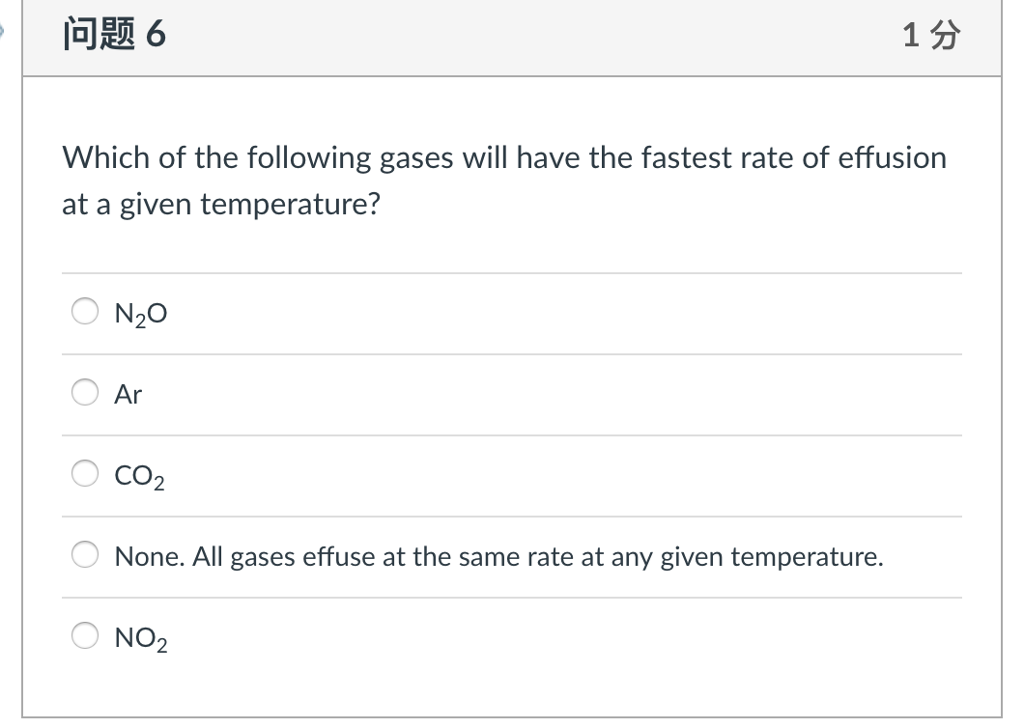Click the N₂O label text
The image size is (1024, 728).
139,312
